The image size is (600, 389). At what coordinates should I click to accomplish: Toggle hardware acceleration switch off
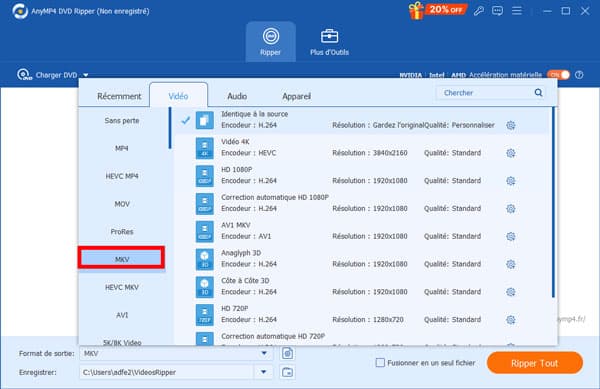[x=558, y=75]
